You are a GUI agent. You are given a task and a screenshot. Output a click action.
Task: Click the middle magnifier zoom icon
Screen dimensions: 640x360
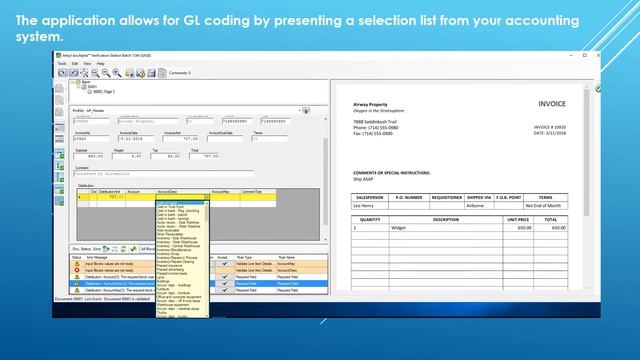pos(106,73)
